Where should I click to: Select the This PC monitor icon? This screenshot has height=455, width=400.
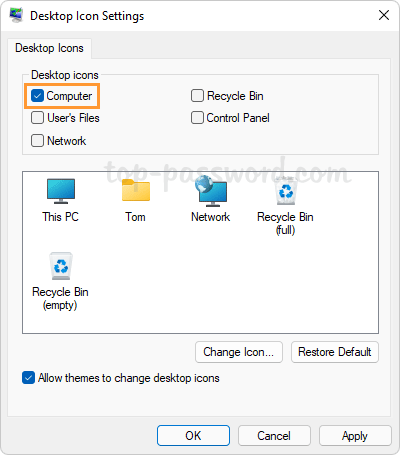coord(61,191)
